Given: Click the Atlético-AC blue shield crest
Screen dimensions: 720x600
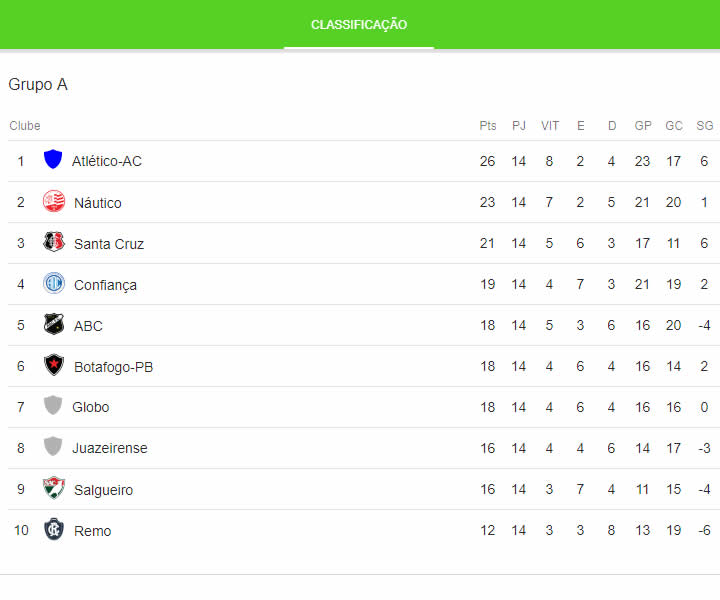Looking at the screenshot, I should click(53, 160).
